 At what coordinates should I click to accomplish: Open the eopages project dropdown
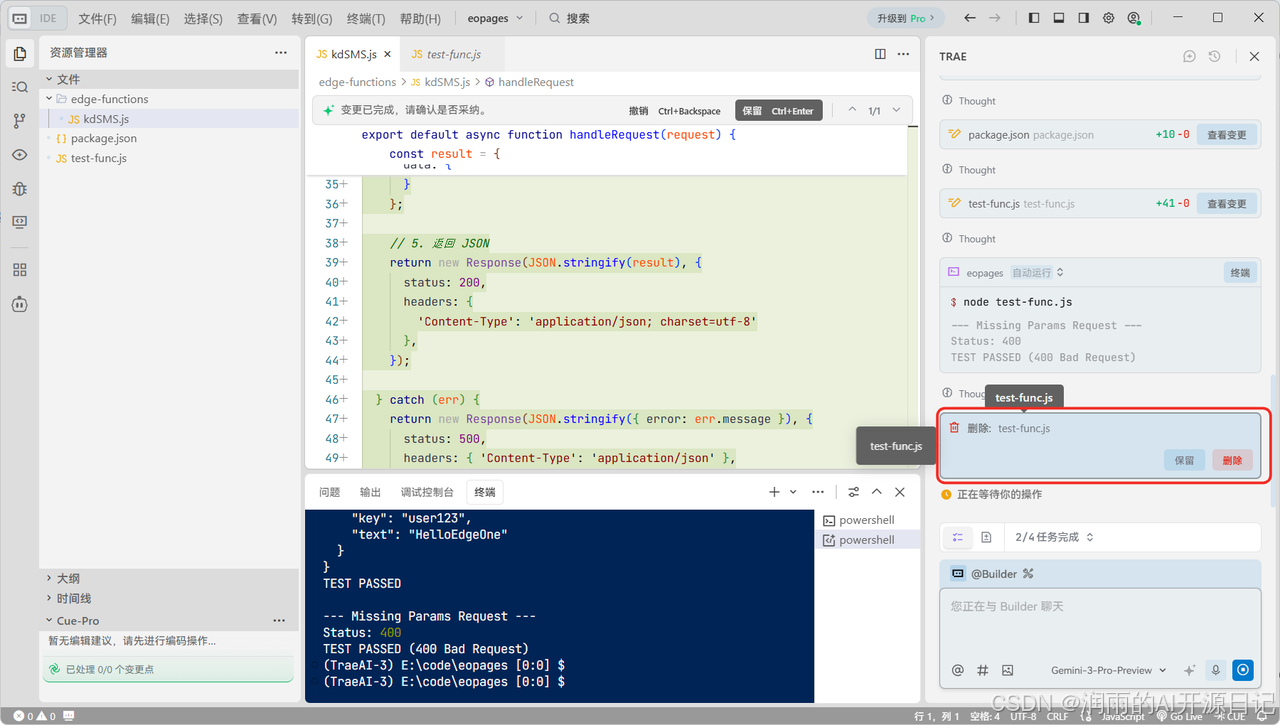(495, 18)
